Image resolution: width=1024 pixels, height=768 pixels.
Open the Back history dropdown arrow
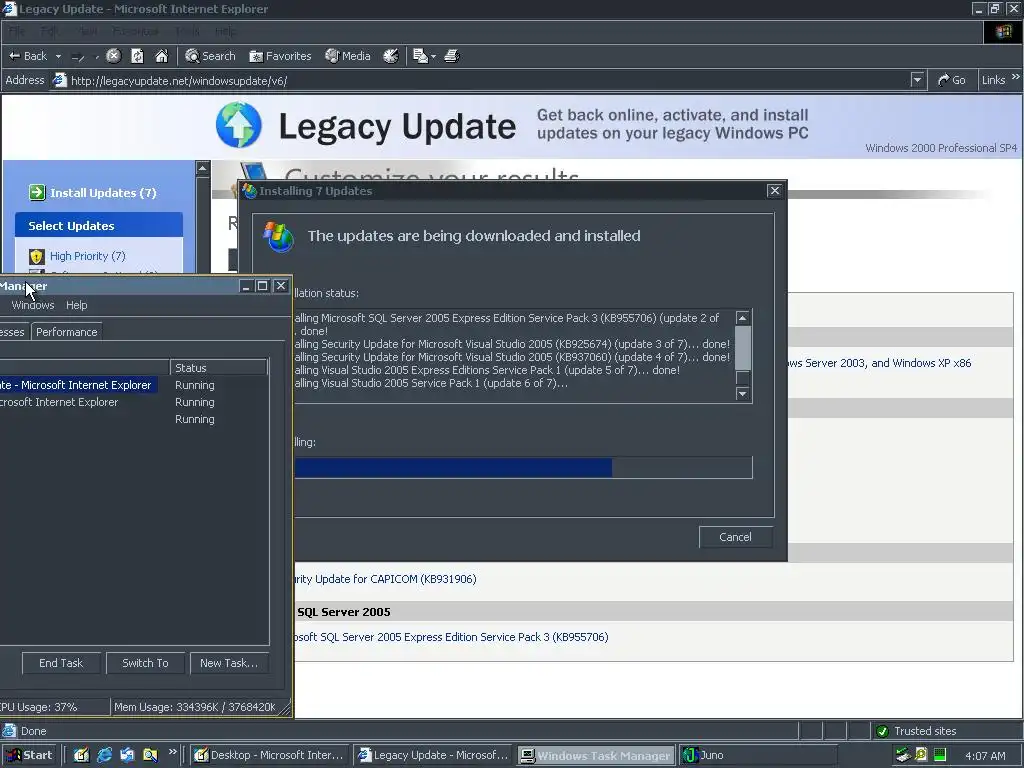[58, 56]
